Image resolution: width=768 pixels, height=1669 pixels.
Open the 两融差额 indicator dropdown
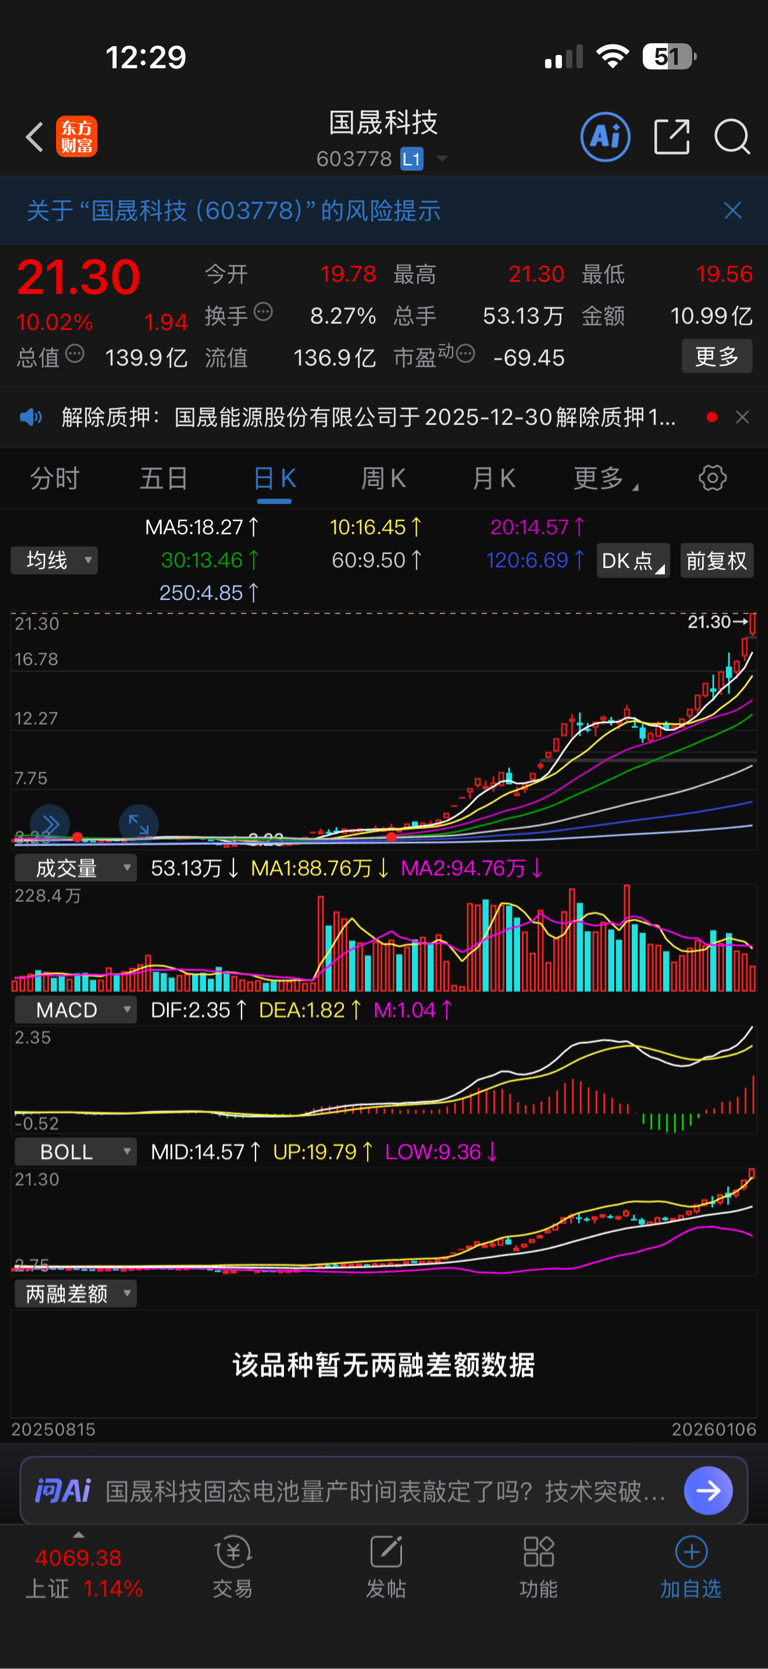[75, 1294]
